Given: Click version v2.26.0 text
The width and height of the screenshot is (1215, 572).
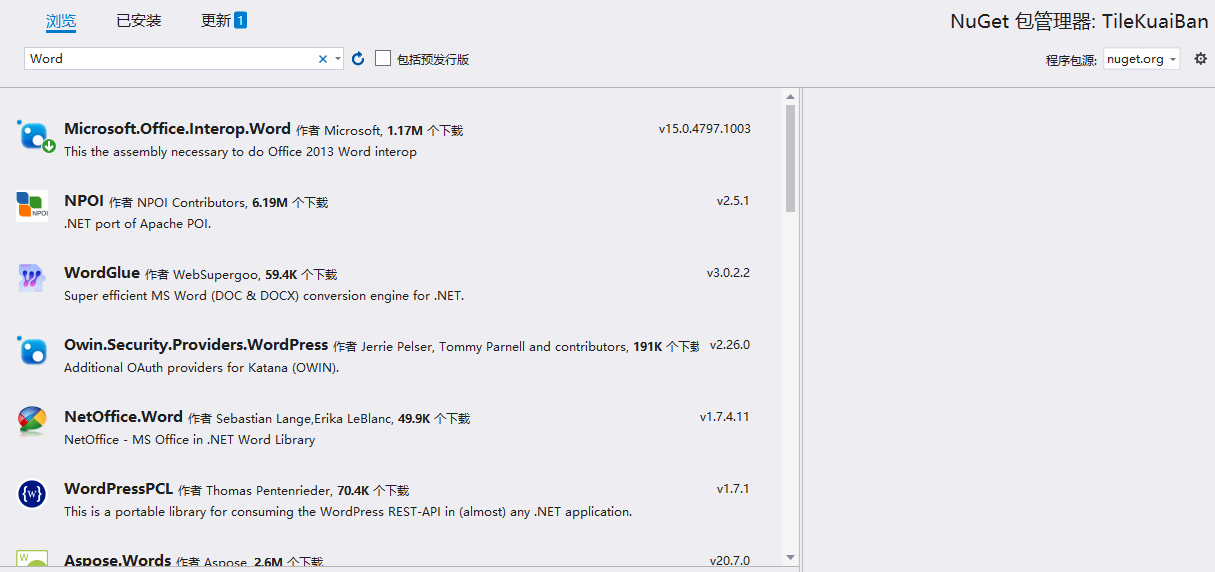Looking at the screenshot, I should (x=730, y=345).
